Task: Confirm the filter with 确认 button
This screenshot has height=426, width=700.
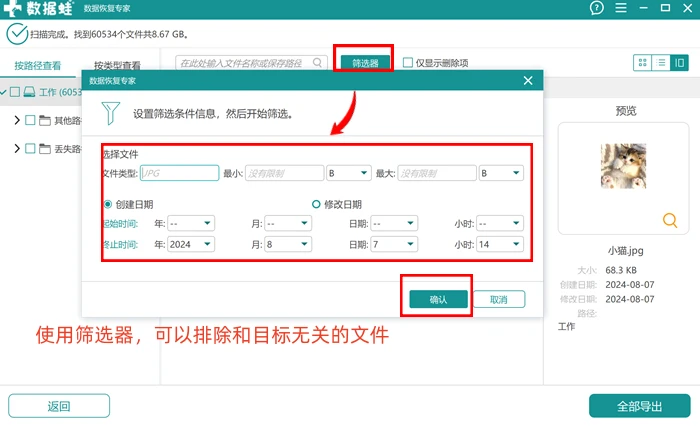Action: [438, 299]
